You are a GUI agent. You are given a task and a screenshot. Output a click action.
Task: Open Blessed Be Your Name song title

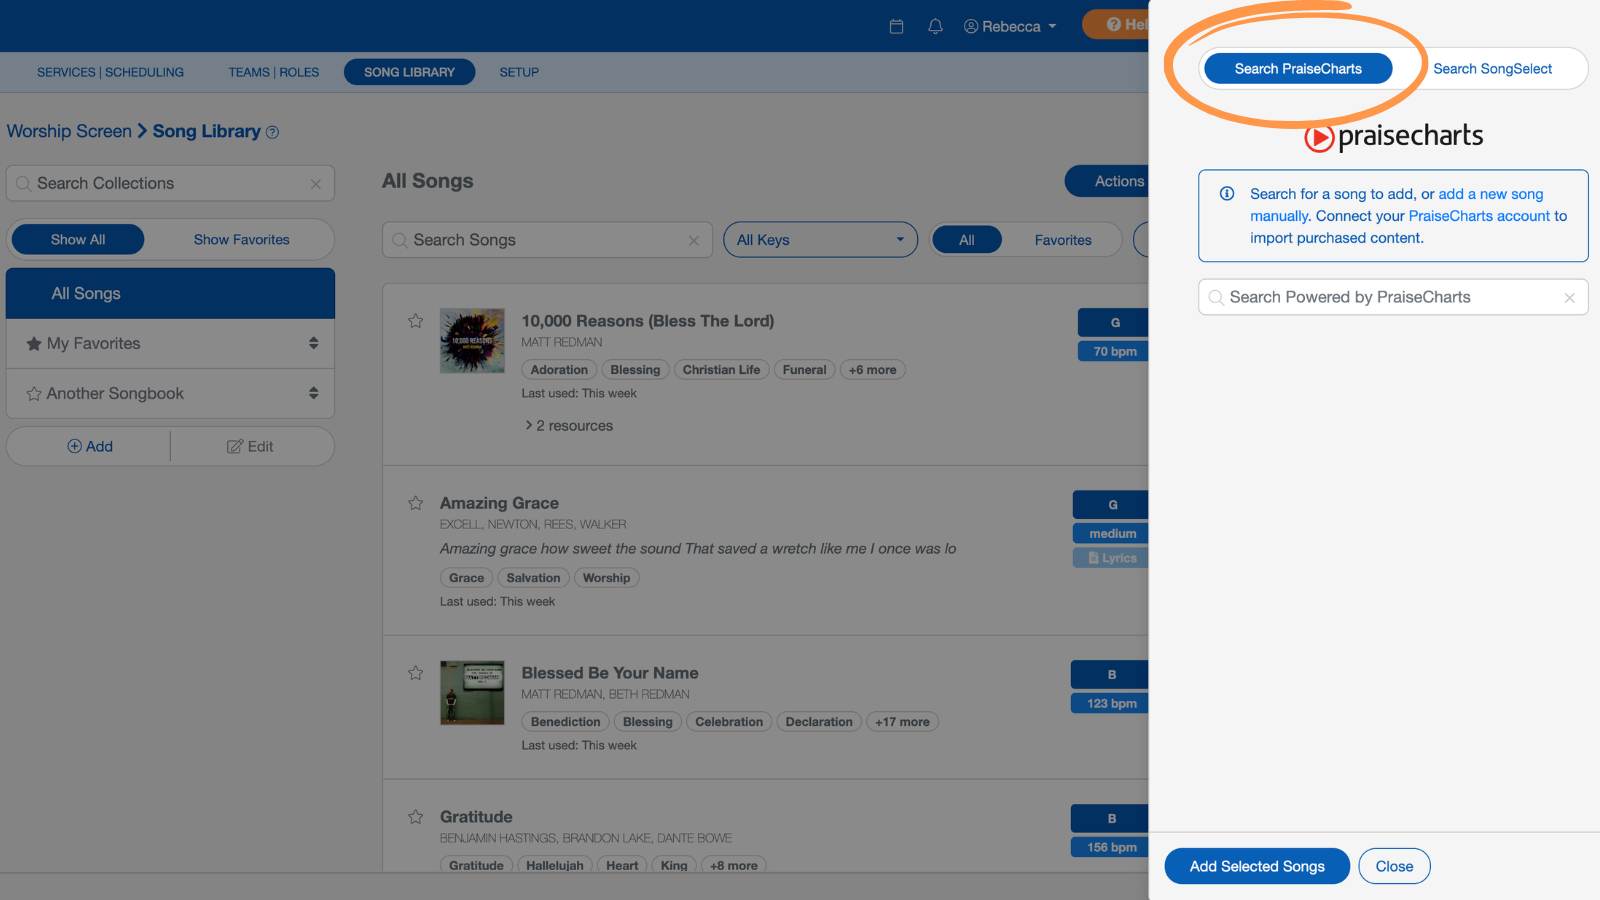click(609, 673)
